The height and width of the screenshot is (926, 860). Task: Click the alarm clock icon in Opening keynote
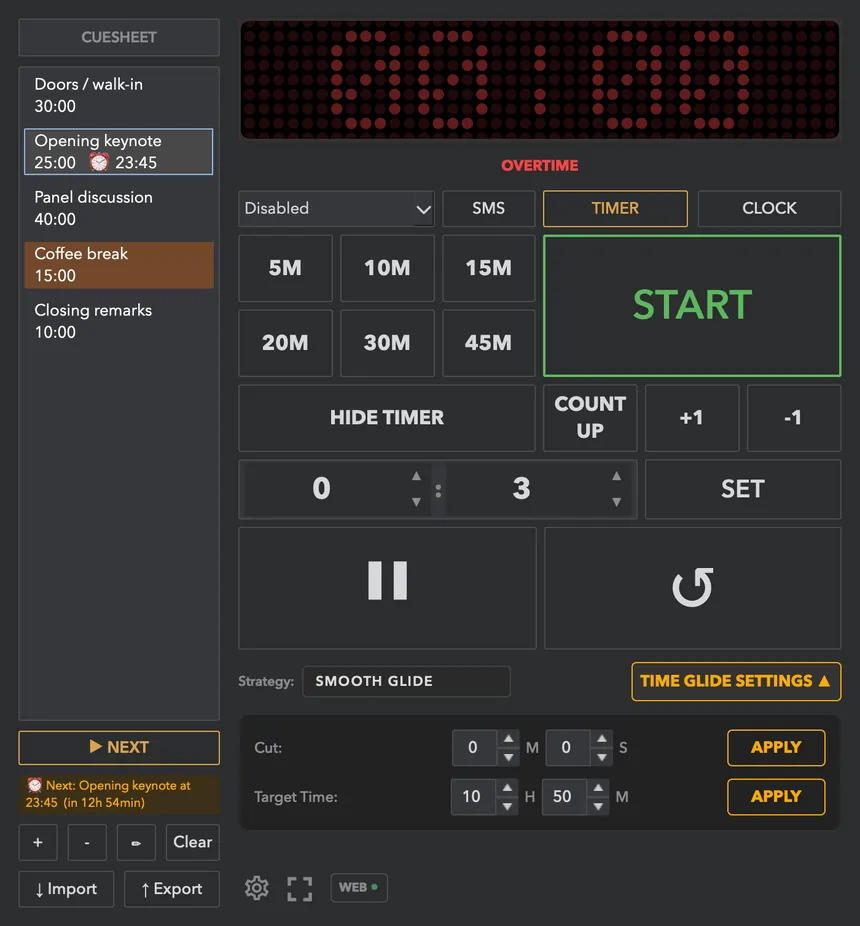[99, 162]
